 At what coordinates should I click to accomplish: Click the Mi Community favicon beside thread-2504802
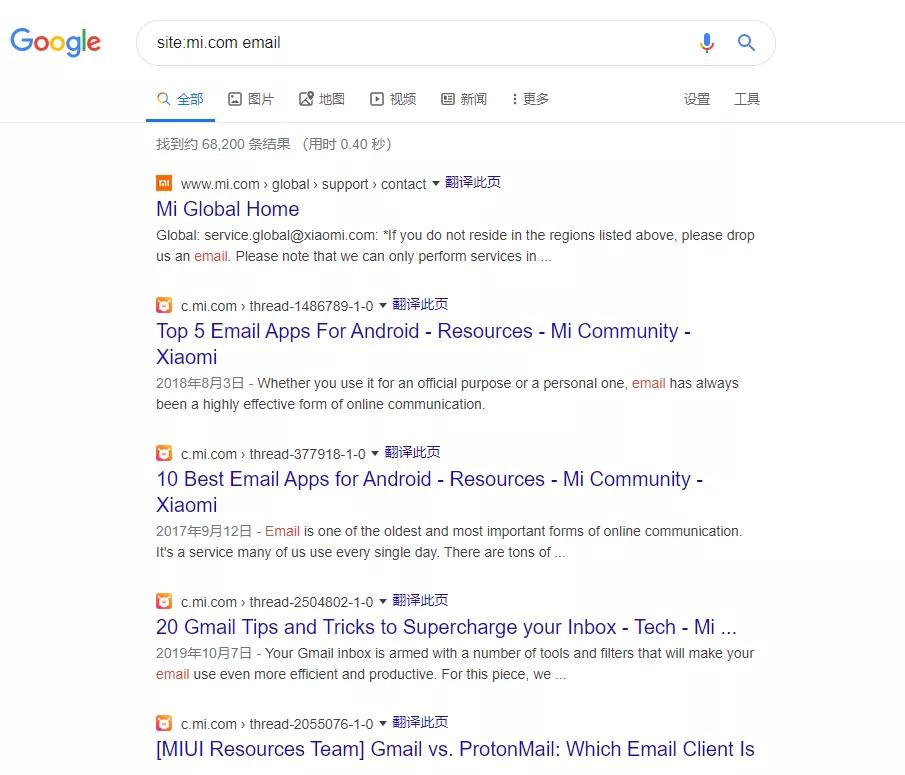click(164, 601)
